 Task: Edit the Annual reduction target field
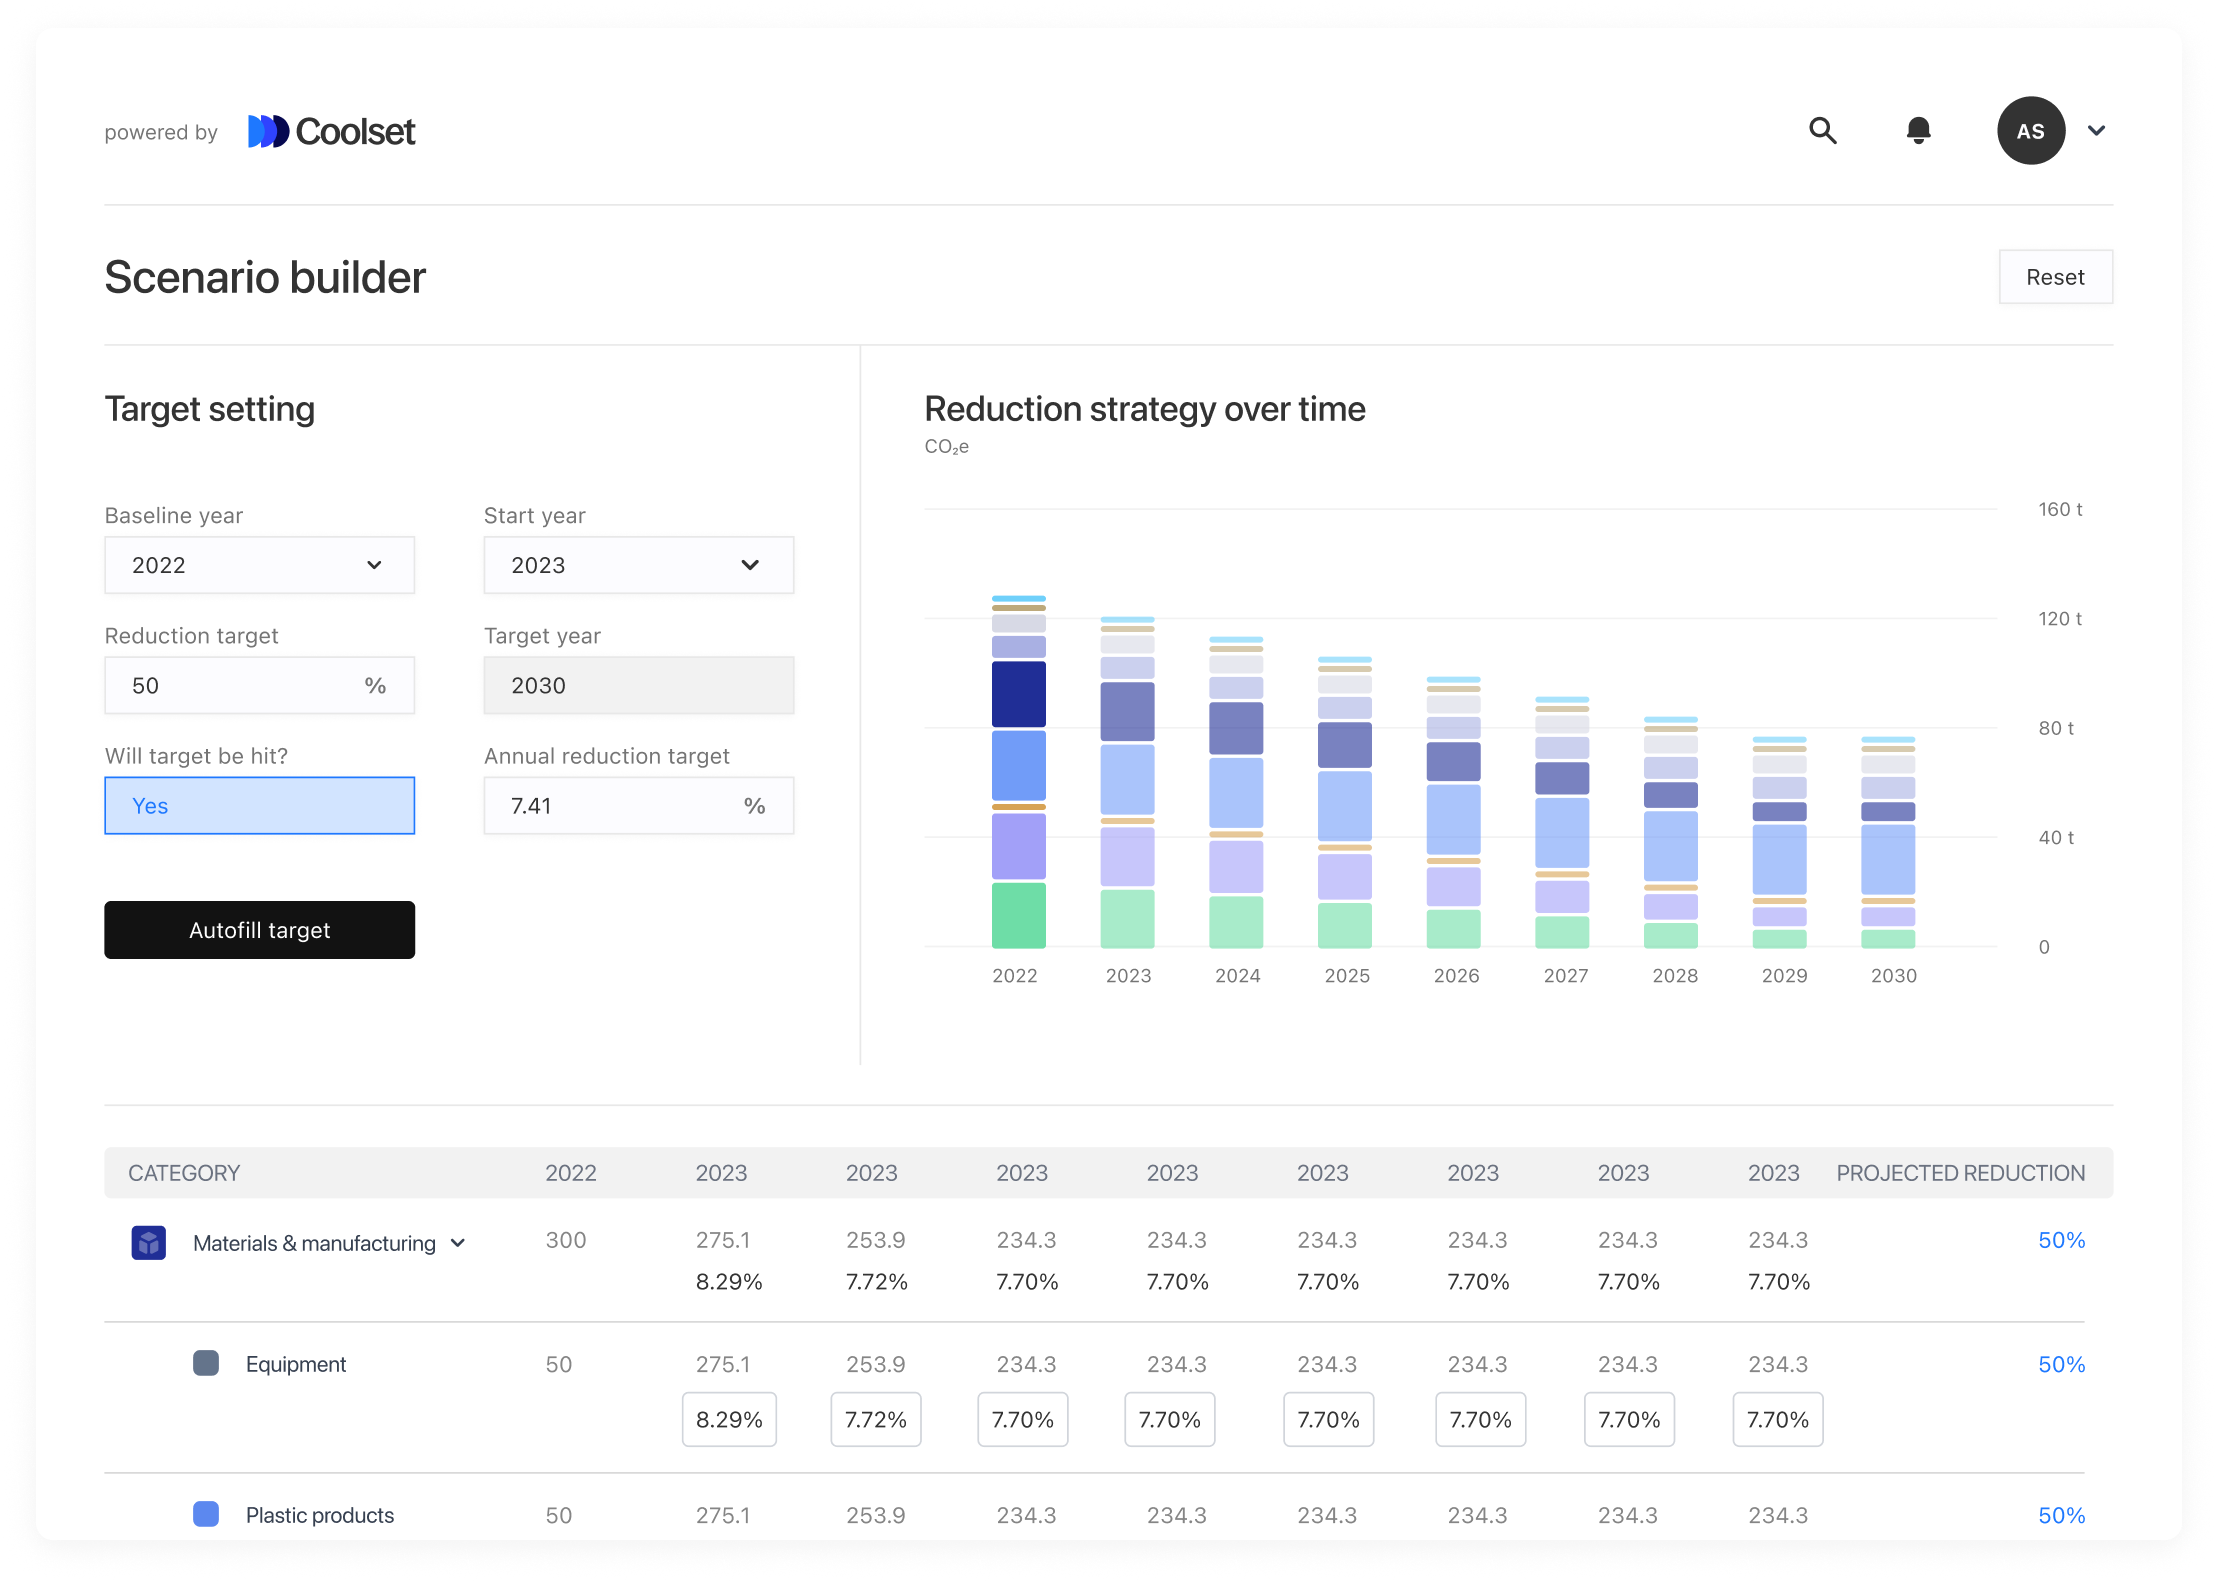[x=620, y=806]
